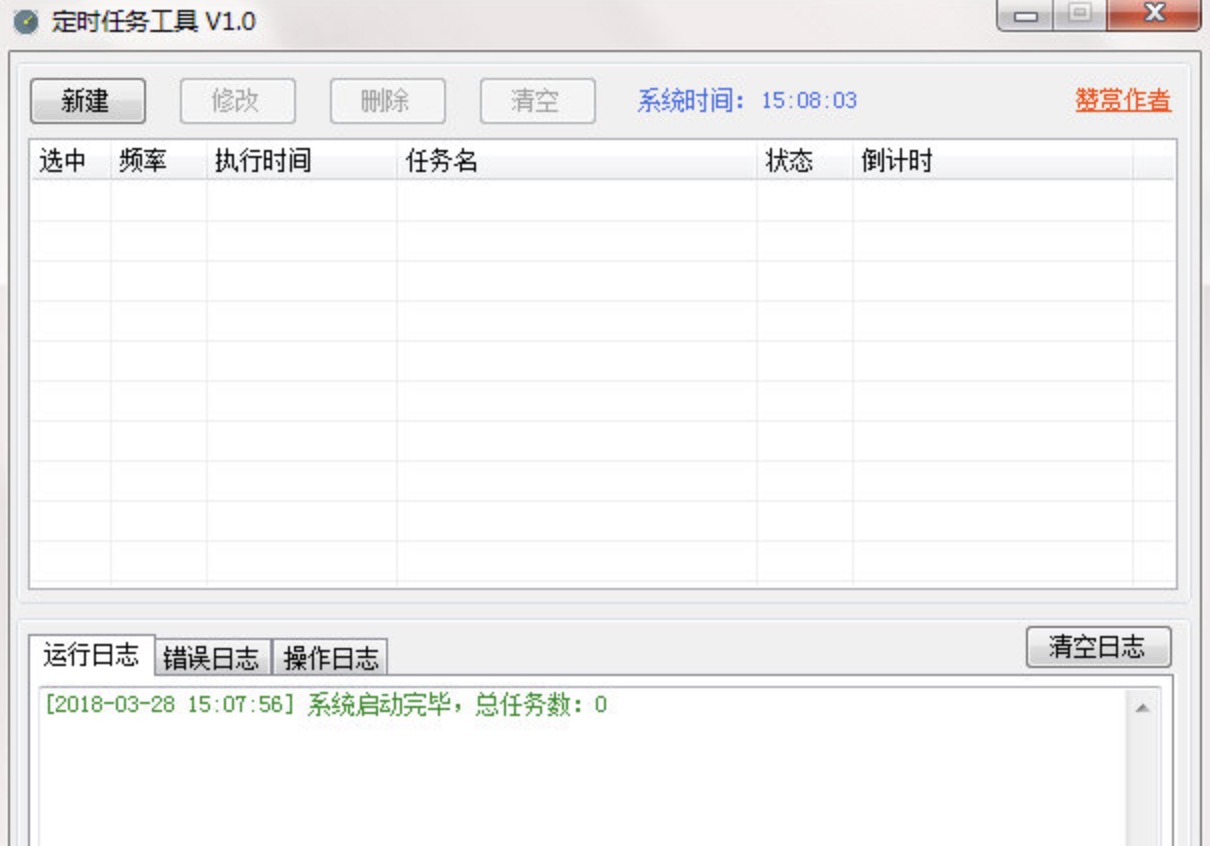
Task: Click the 新建 button
Action: [x=88, y=101]
